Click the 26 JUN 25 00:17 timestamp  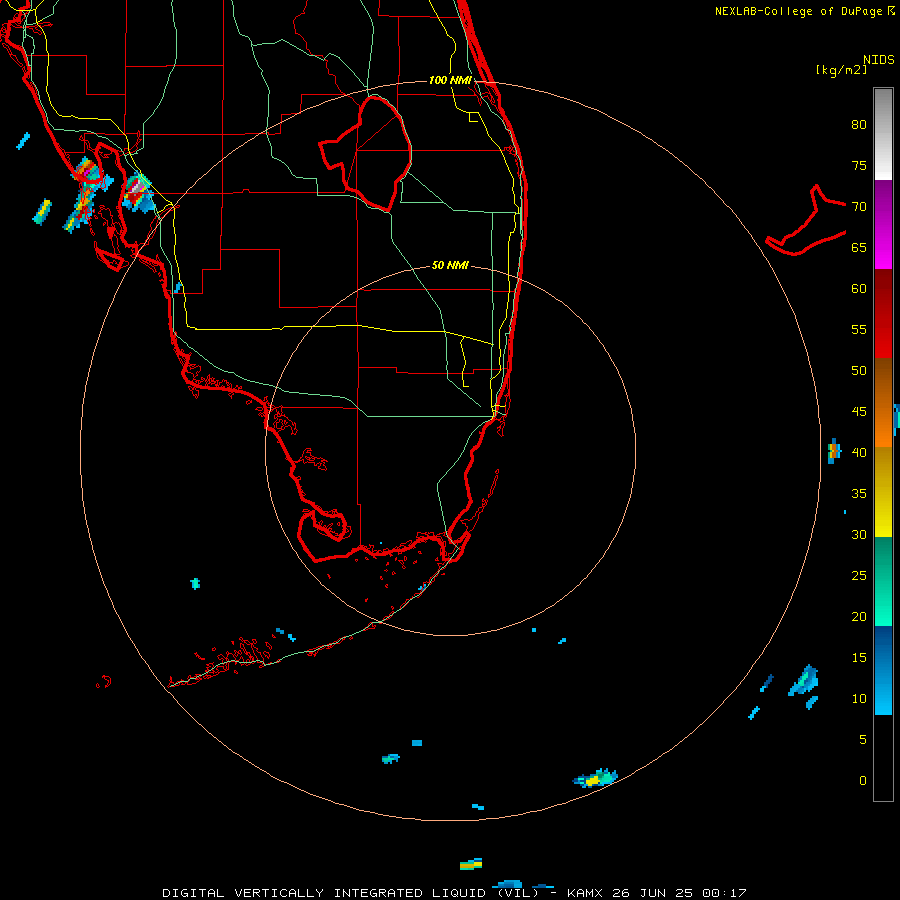click(x=679, y=893)
